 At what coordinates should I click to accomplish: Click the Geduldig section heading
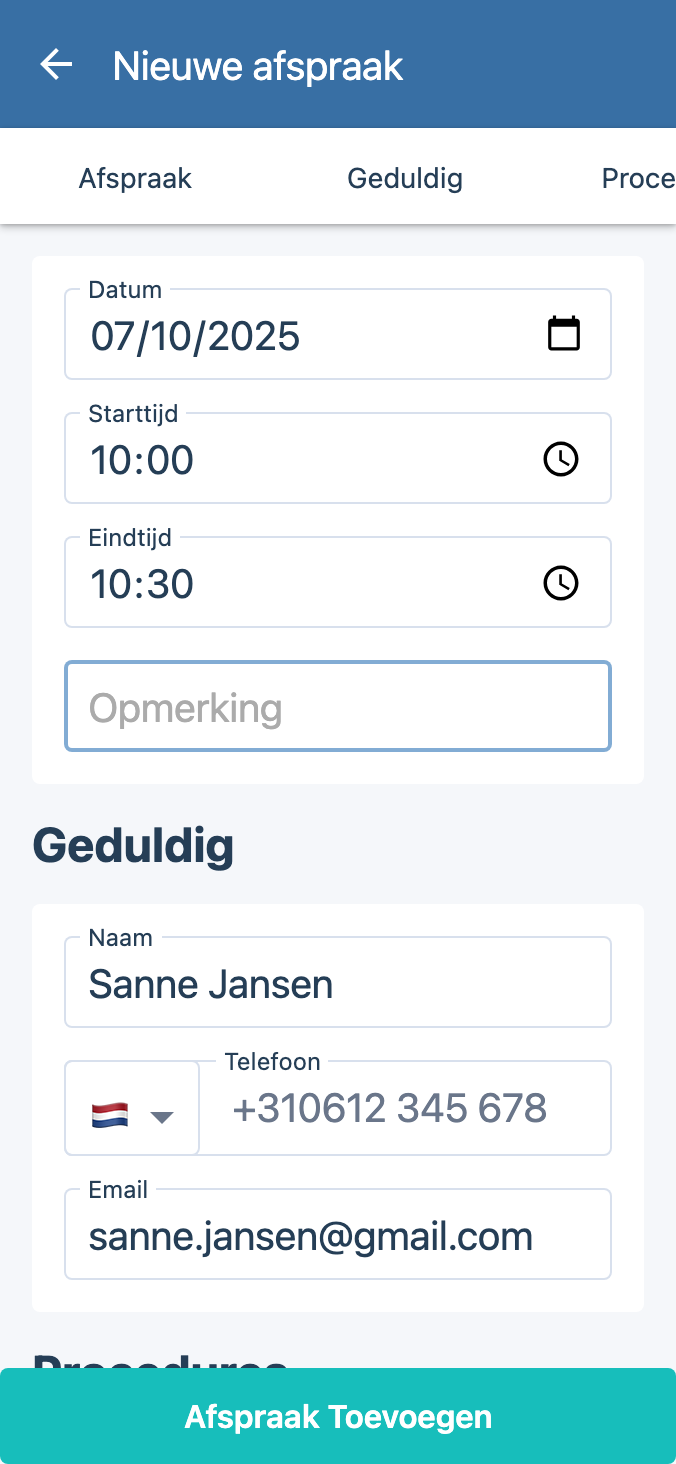[134, 846]
